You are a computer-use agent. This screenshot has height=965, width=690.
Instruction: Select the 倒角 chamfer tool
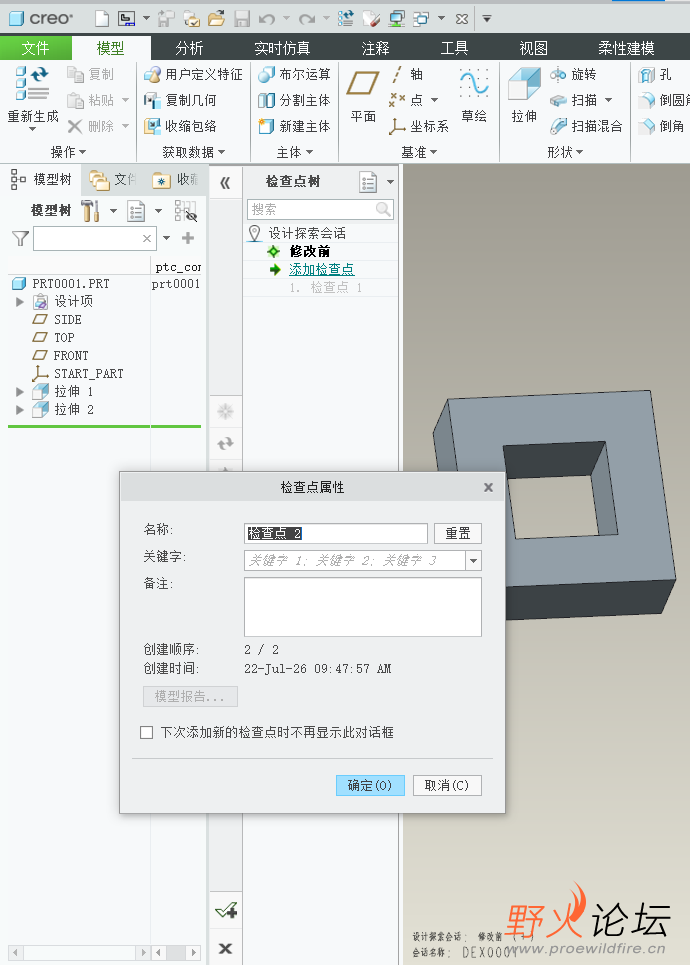(662, 126)
